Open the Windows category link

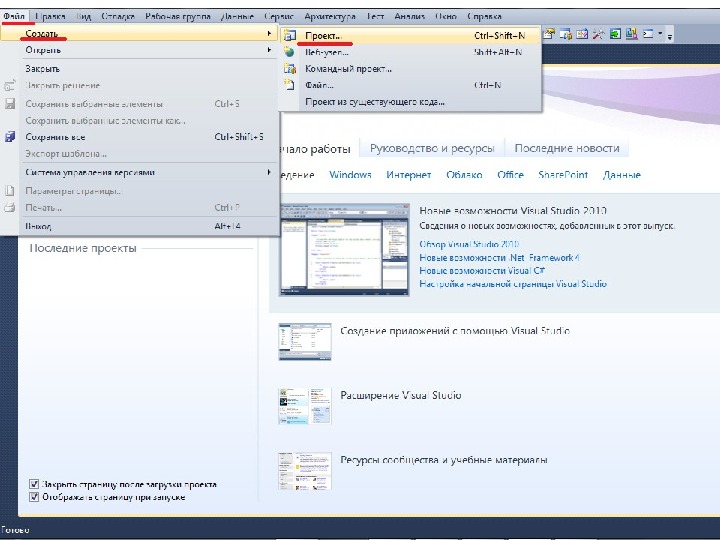click(x=350, y=175)
